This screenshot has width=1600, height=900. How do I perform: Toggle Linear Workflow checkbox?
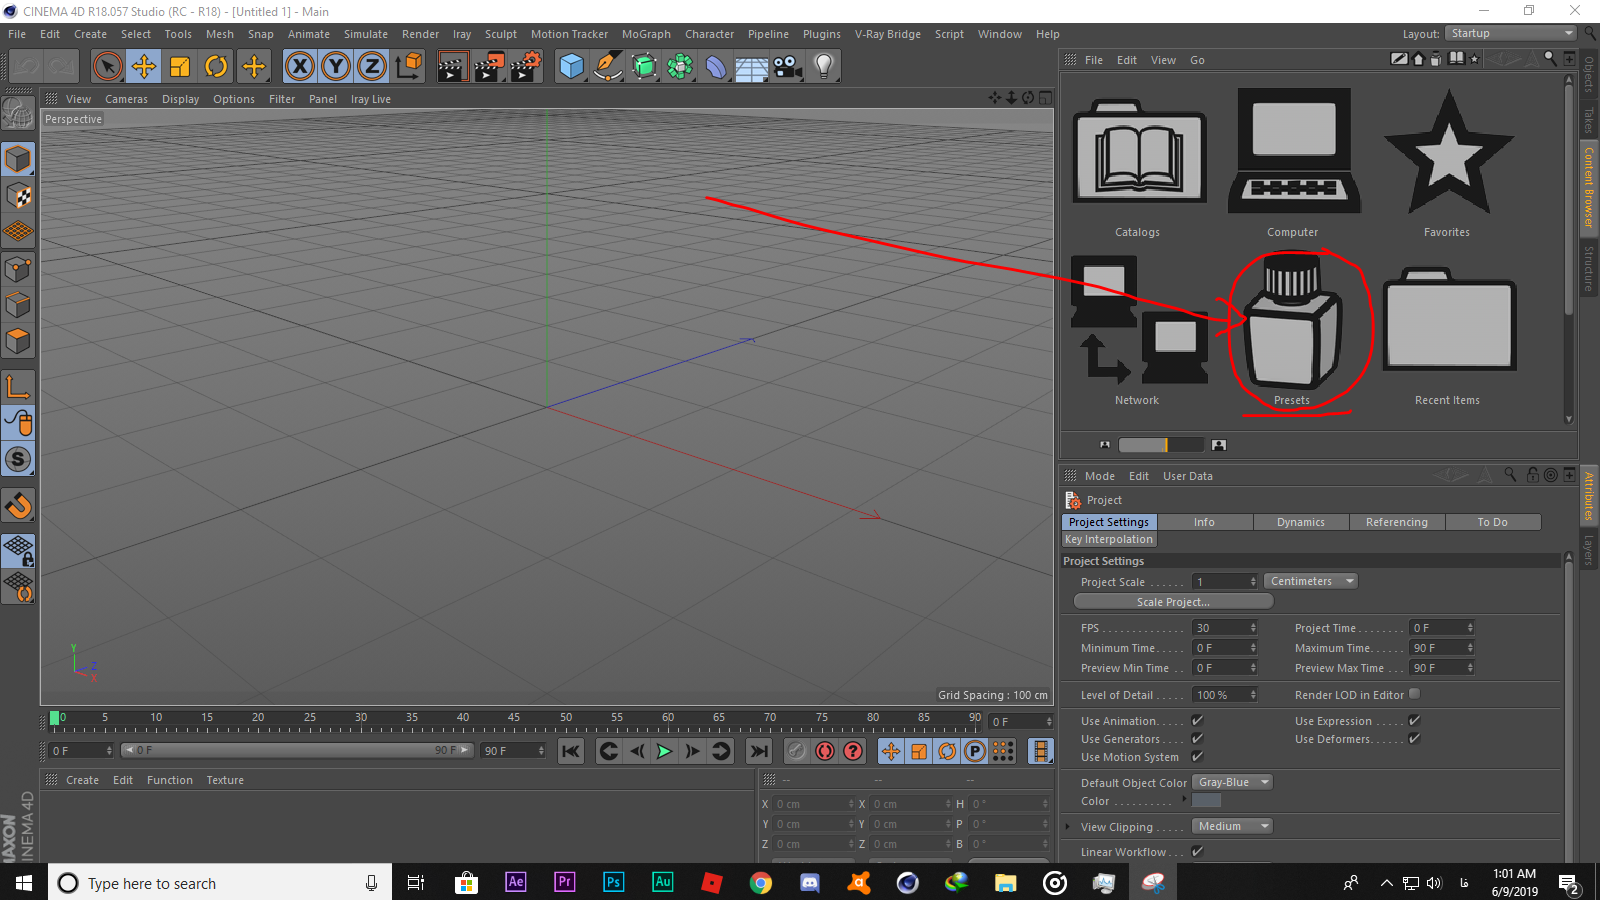coord(1197,852)
